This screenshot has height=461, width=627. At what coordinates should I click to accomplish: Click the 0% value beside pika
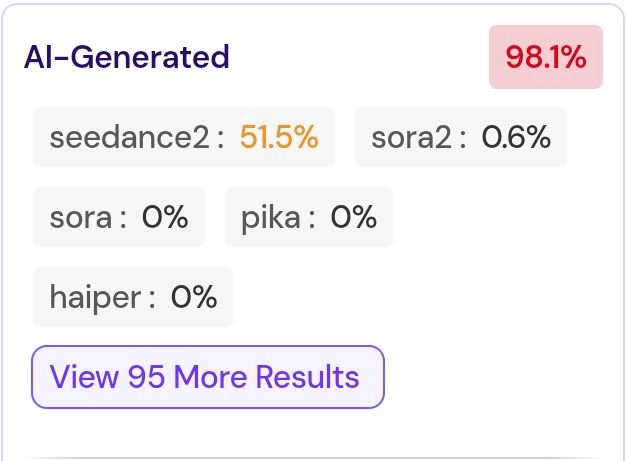(x=353, y=217)
